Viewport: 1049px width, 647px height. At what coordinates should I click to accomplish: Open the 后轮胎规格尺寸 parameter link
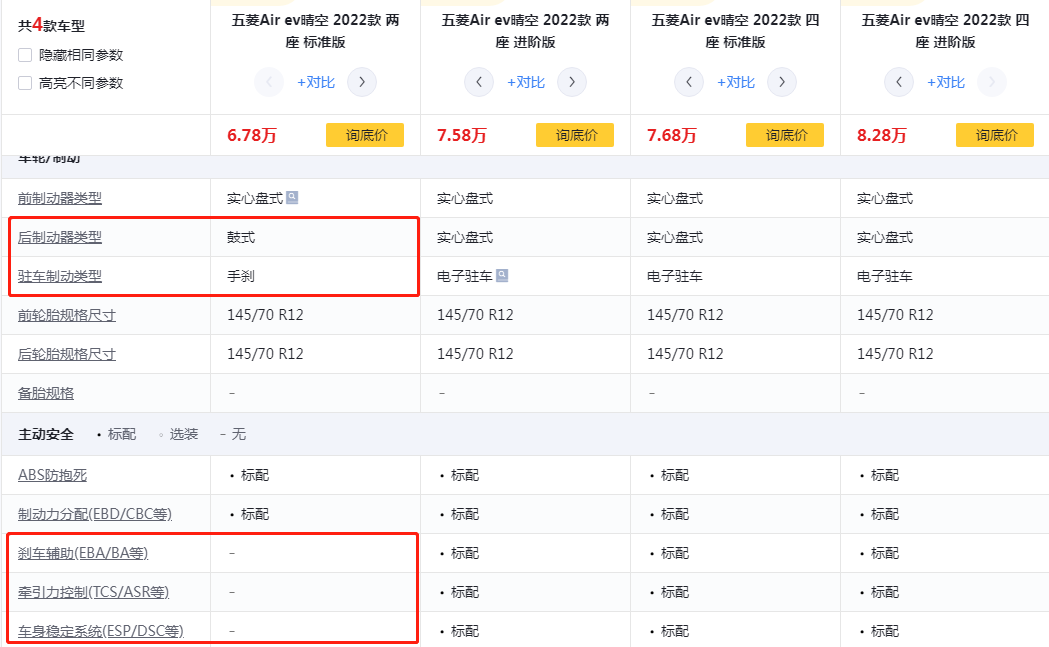point(67,354)
